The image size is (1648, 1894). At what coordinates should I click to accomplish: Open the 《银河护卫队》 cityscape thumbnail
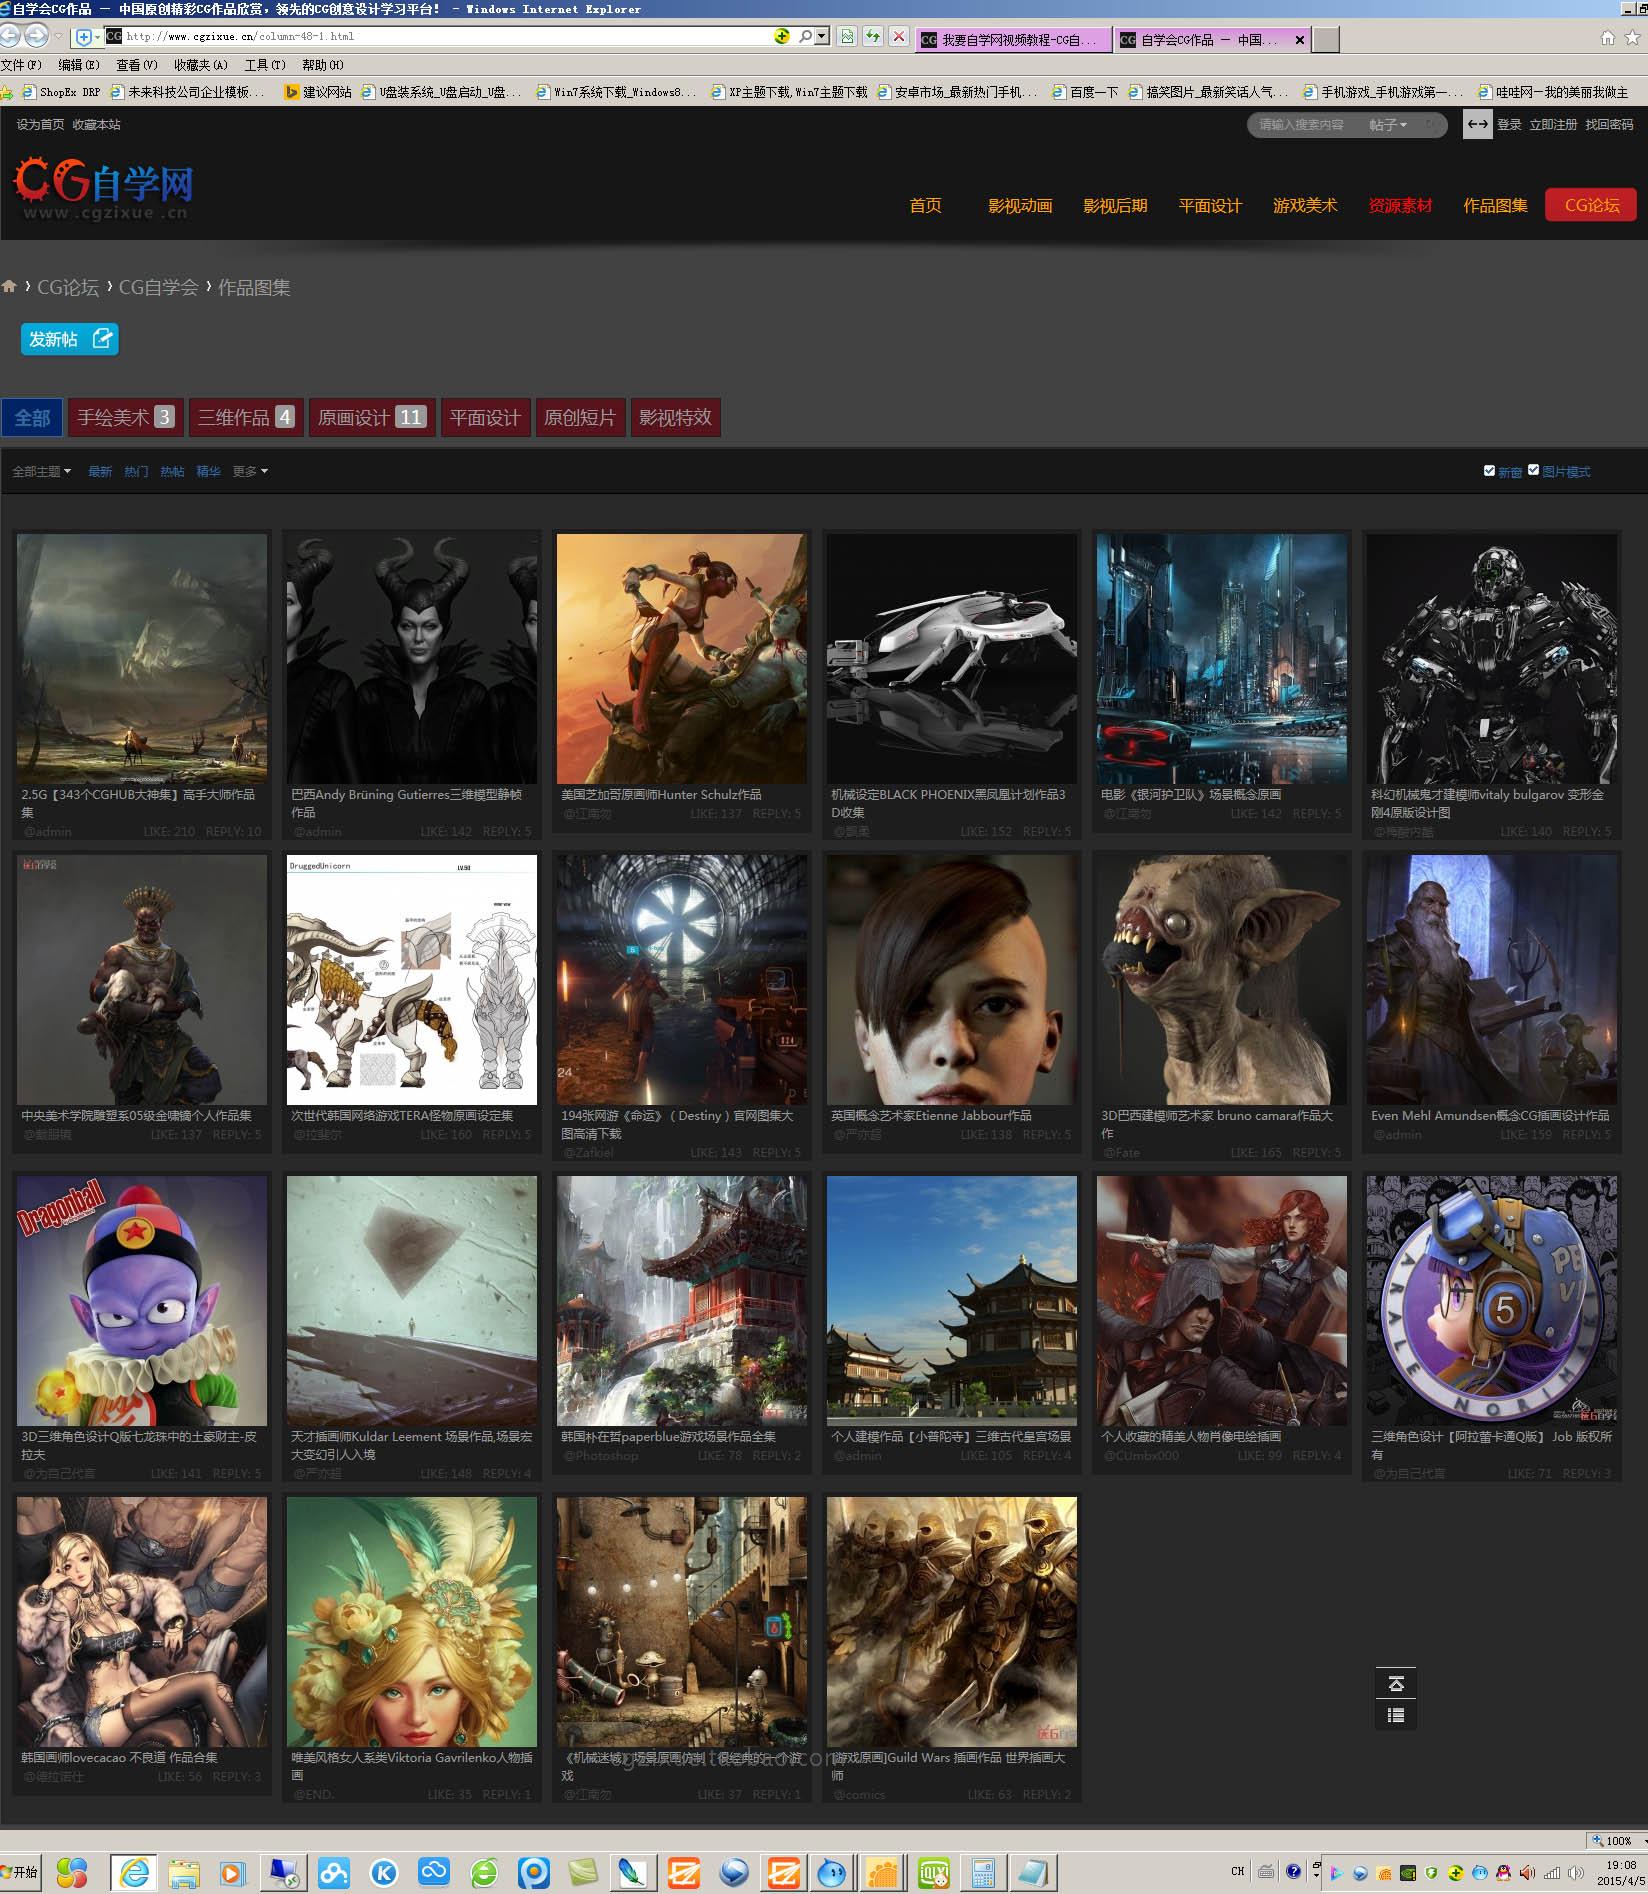coord(1221,658)
